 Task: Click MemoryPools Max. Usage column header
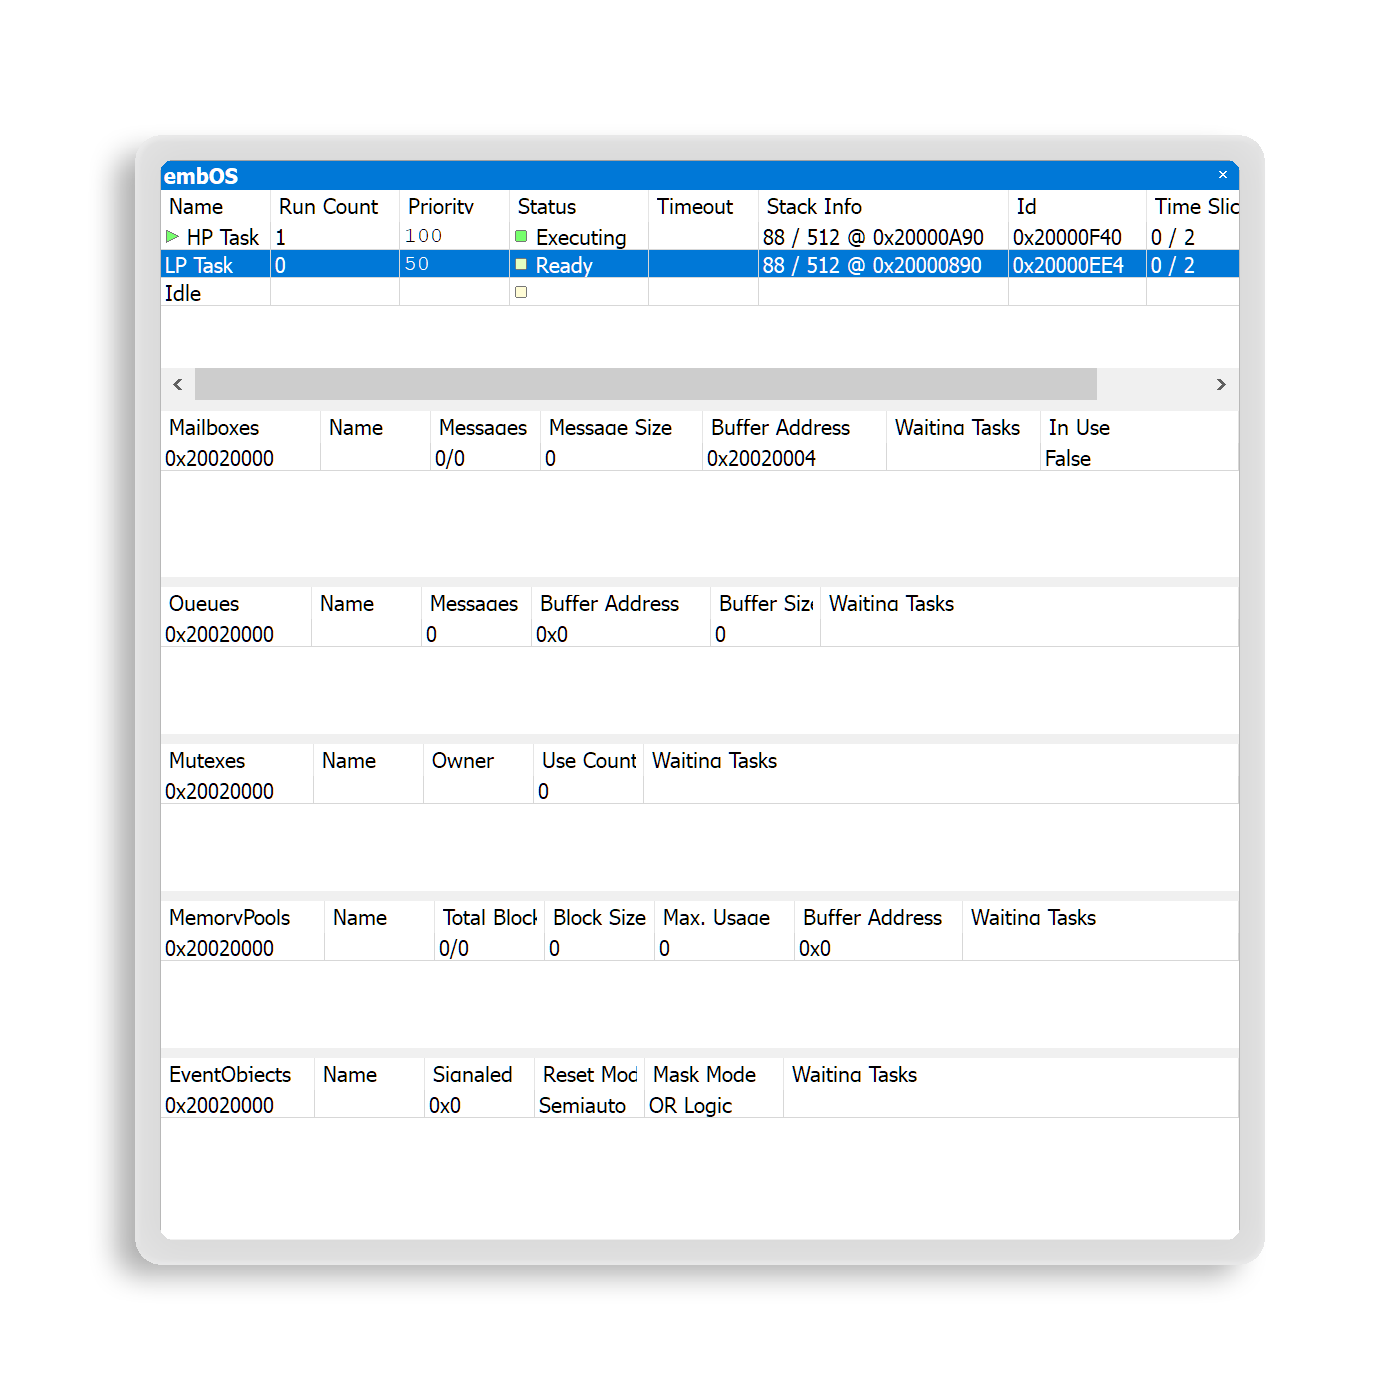click(x=716, y=918)
